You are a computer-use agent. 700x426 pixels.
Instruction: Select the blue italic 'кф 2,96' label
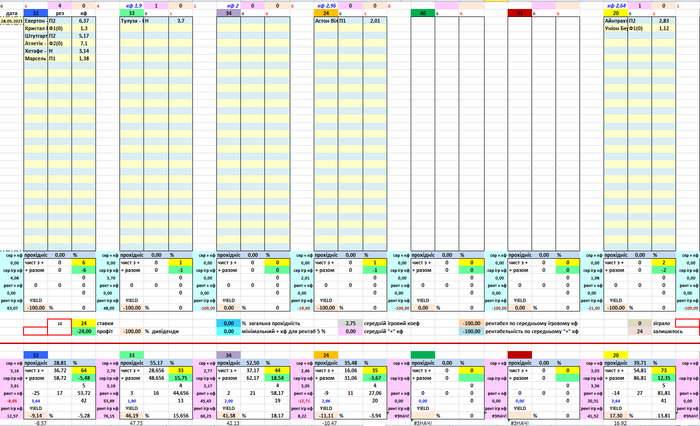point(327,6)
